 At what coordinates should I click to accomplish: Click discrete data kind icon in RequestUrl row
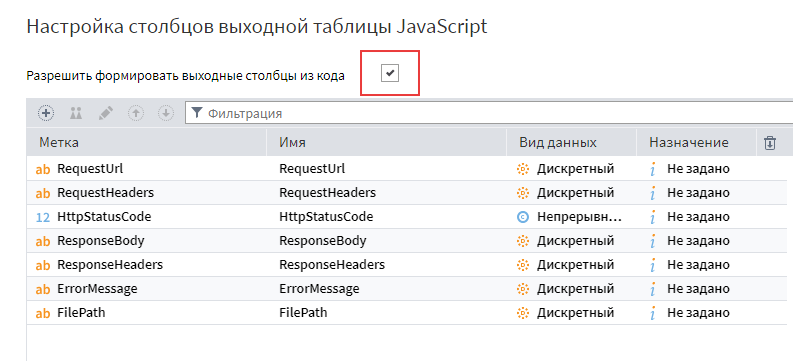[523, 169]
